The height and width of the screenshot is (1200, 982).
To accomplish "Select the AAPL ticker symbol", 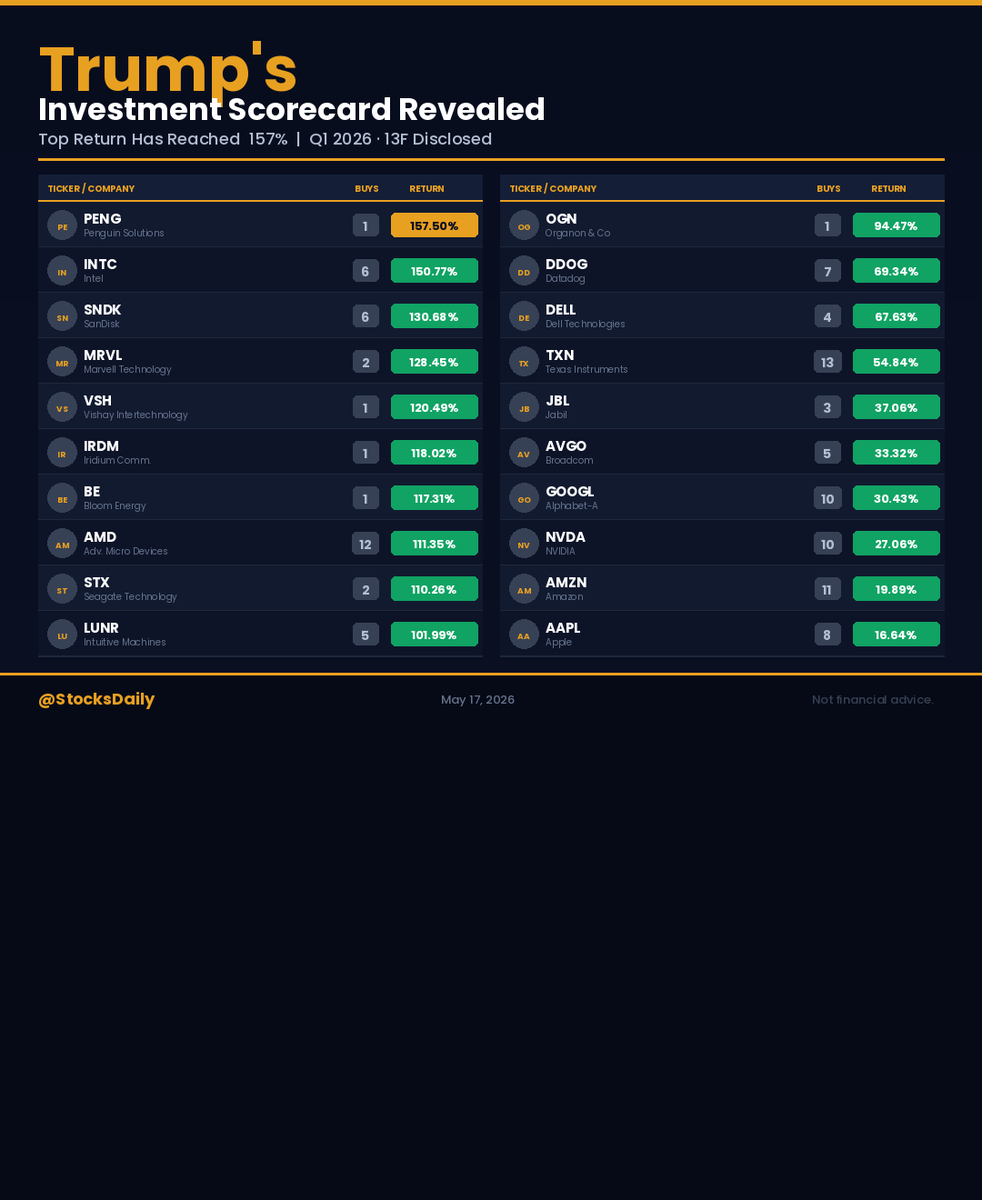I will coord(563,628).
